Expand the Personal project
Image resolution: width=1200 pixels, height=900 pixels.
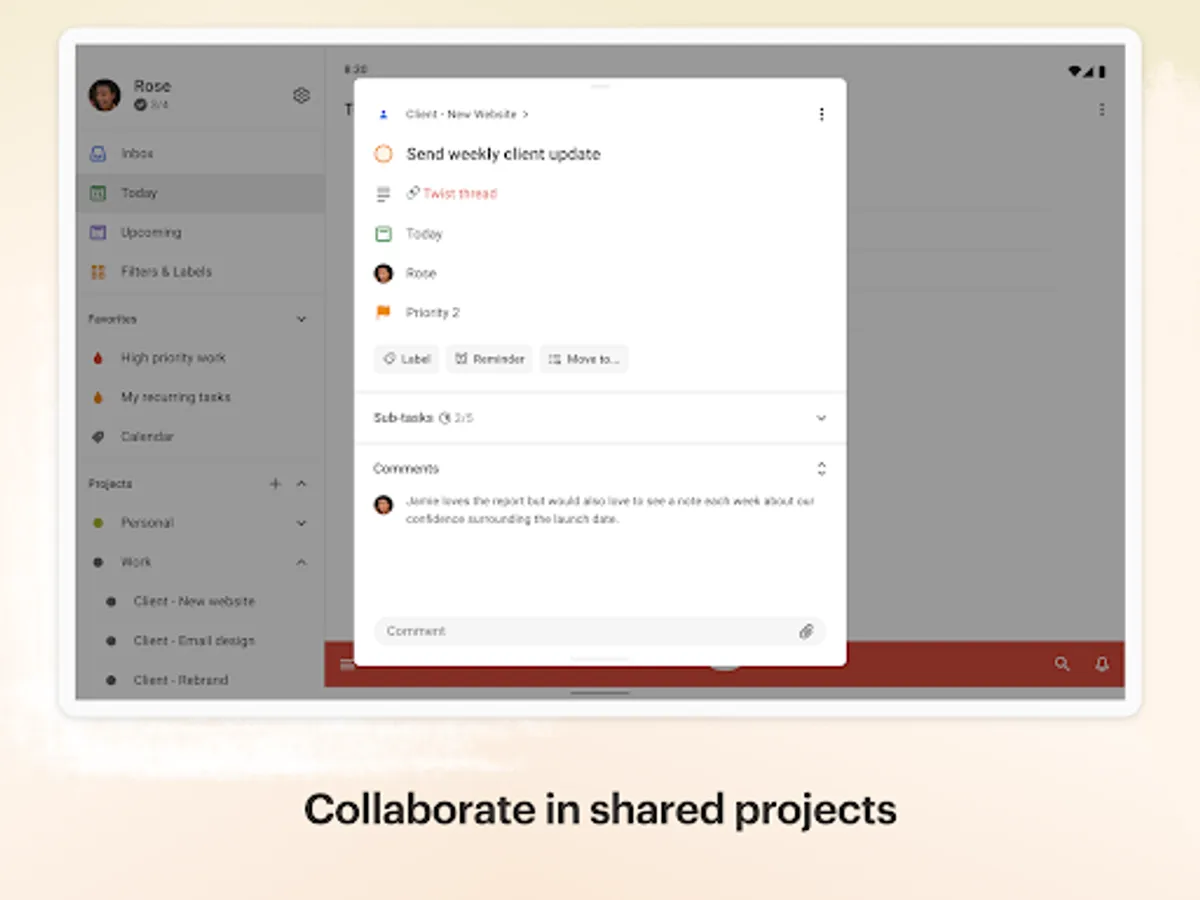tap(301, 523)
